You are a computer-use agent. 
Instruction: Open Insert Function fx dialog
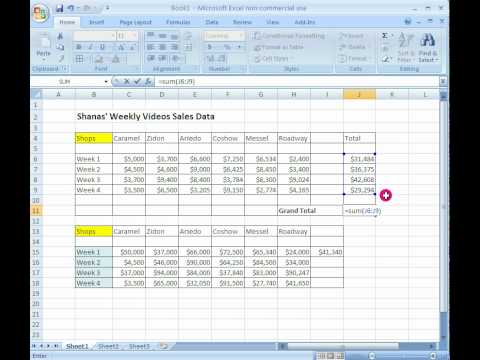pos(148,81)
